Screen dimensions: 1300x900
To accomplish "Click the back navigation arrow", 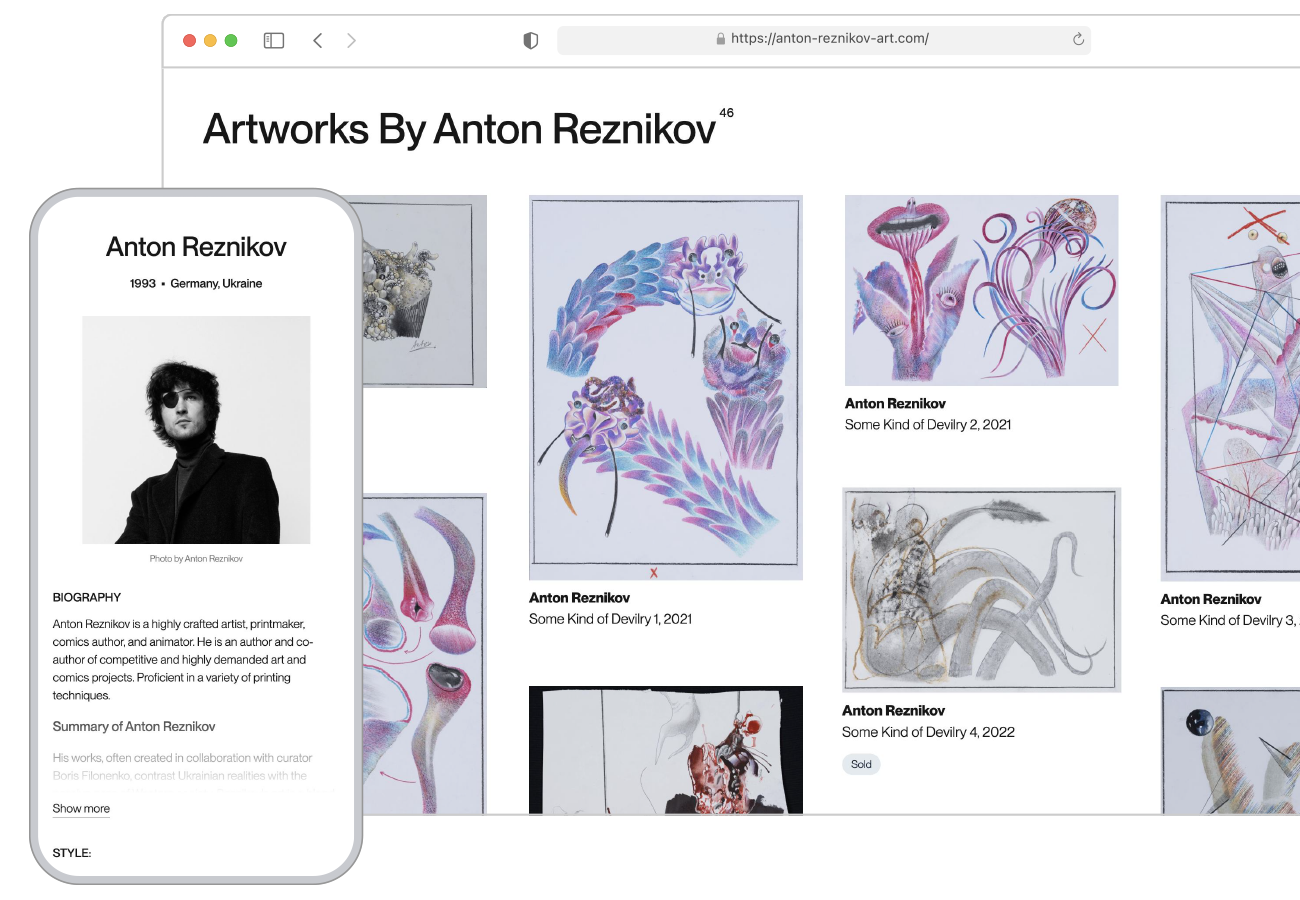I will pos(318,40).
